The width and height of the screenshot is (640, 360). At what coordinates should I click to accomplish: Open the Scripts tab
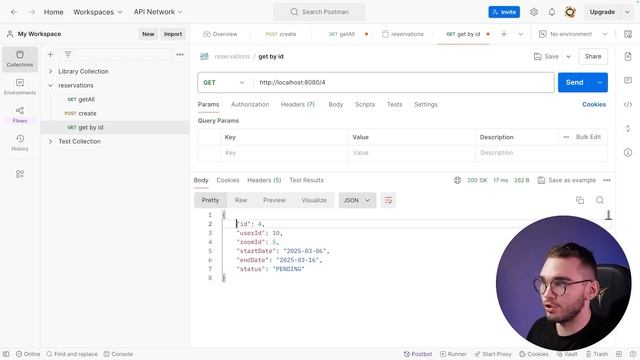coord(365,104)
